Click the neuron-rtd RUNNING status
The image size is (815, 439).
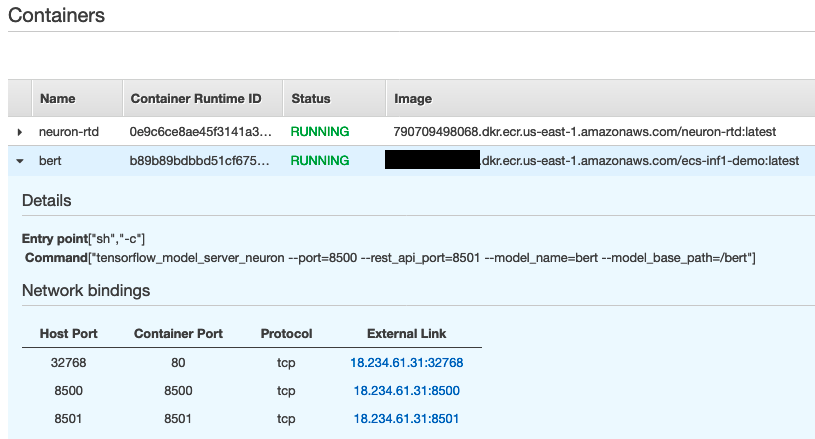[x=320, y=132]
